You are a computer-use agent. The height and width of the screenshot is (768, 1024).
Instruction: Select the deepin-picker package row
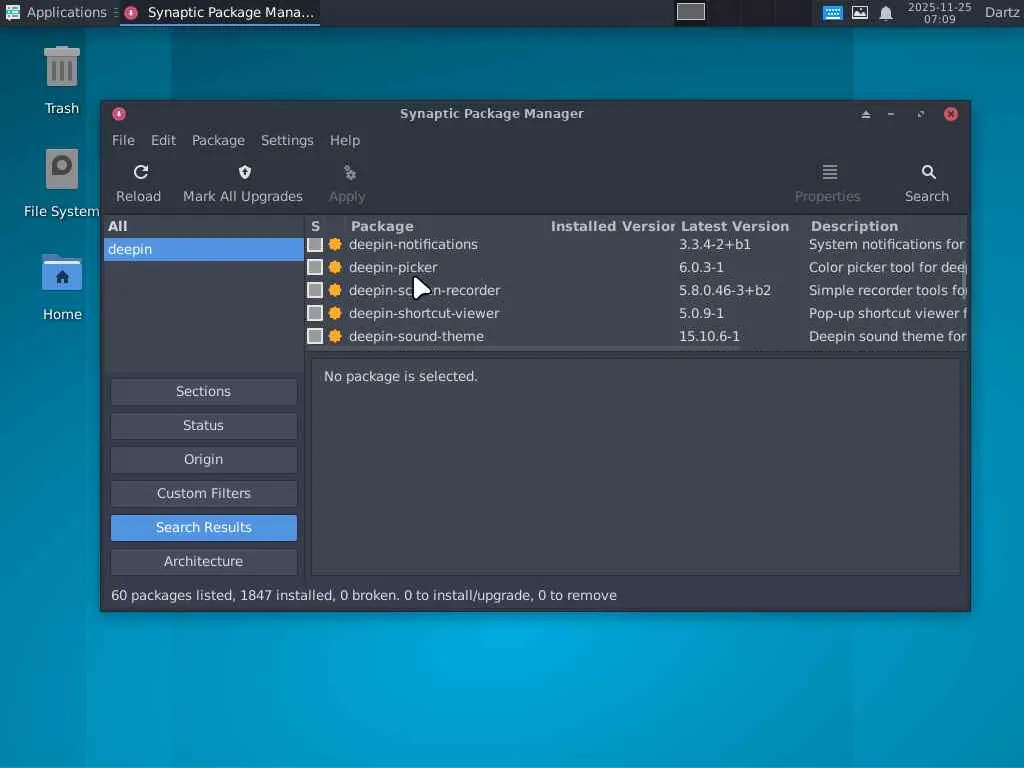[636, 267]
